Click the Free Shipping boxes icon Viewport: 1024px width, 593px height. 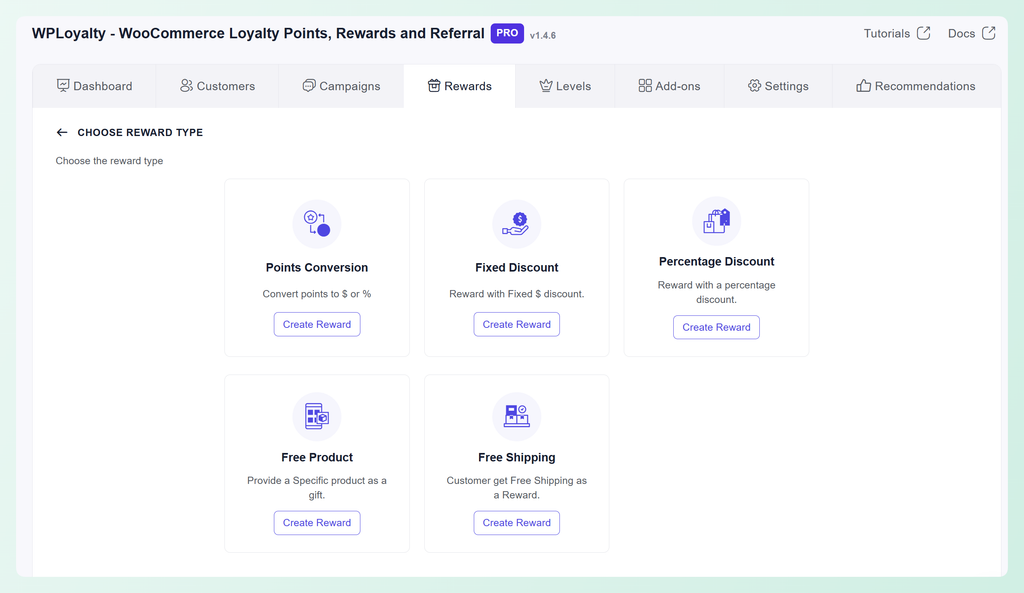click(517, 416)
